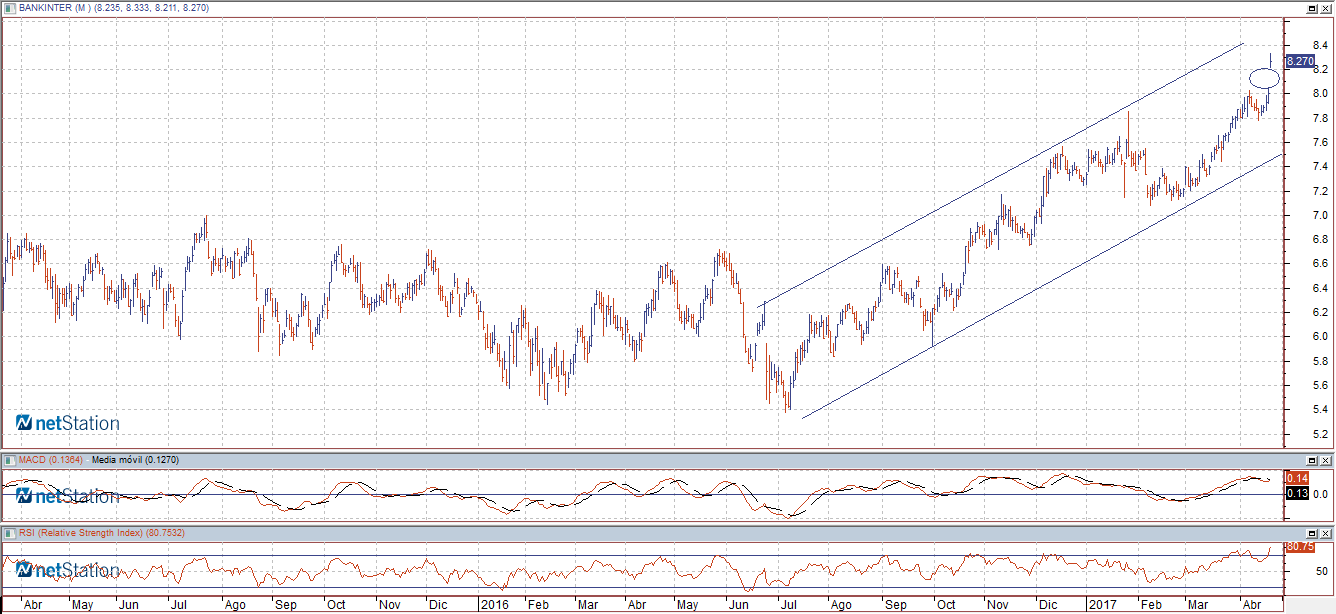Click the 80.75 RSI value tag
The image size is (1336, 614).
(1299, 547)
